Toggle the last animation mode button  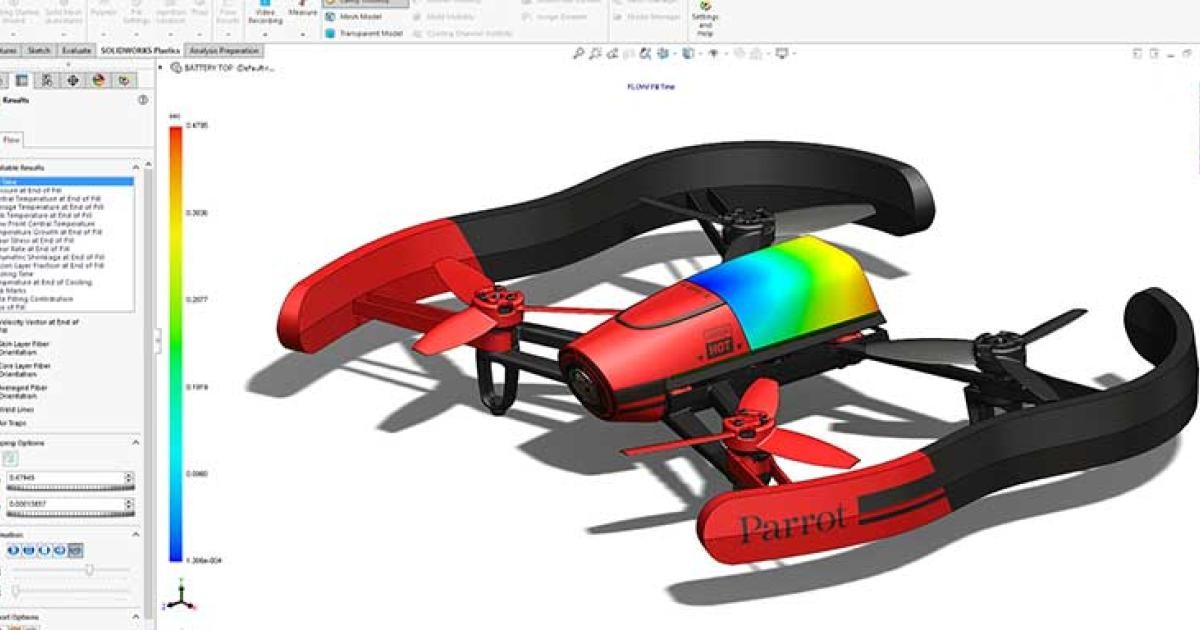pos(76,550)
